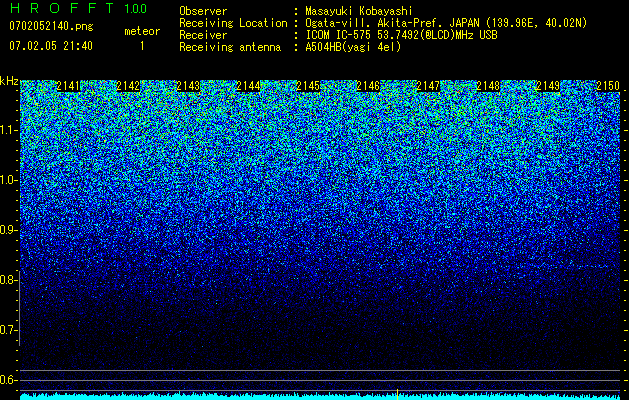
Task: Click the 2147 time marker
Action: coord(428,86)
